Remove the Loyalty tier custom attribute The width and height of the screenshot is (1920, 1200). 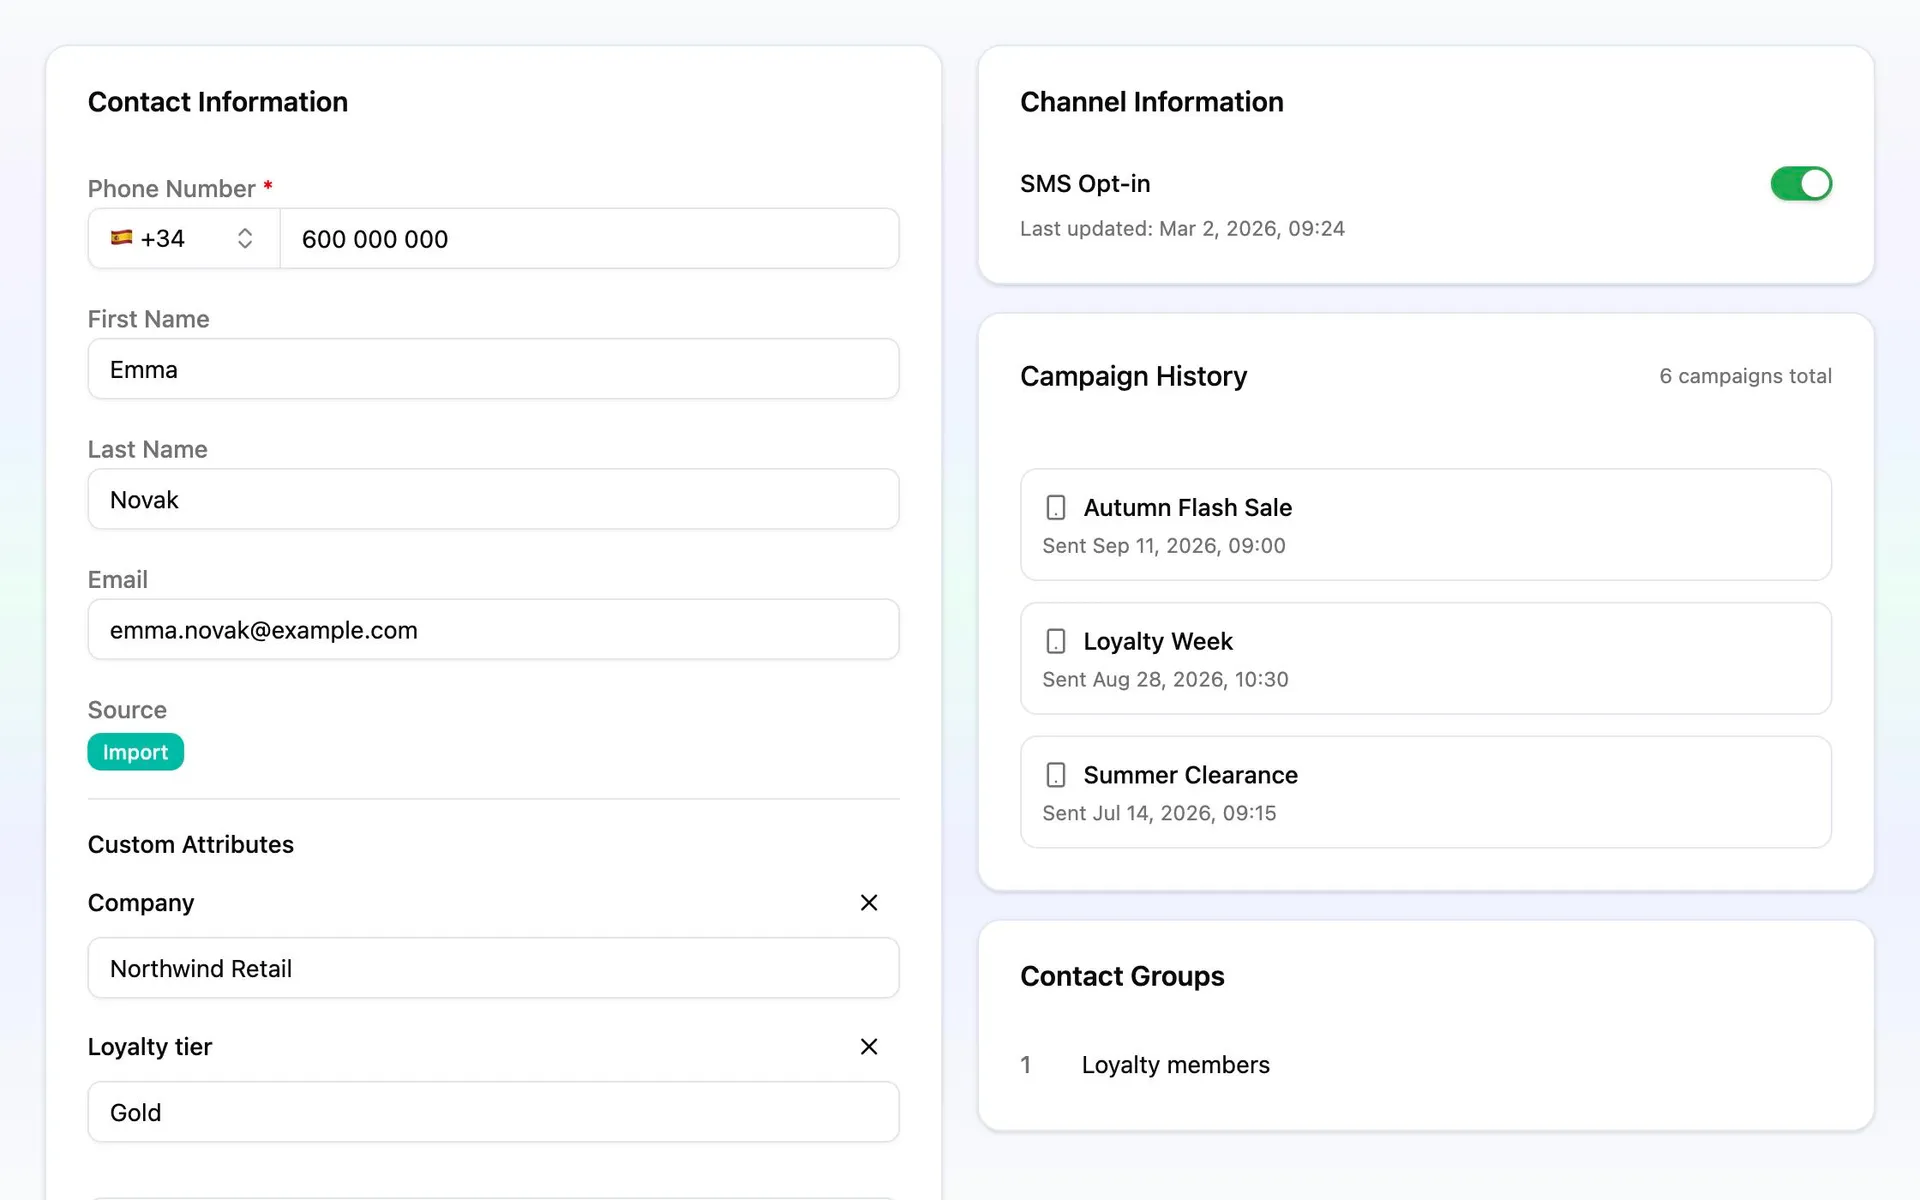click(x=868, y=1047)
